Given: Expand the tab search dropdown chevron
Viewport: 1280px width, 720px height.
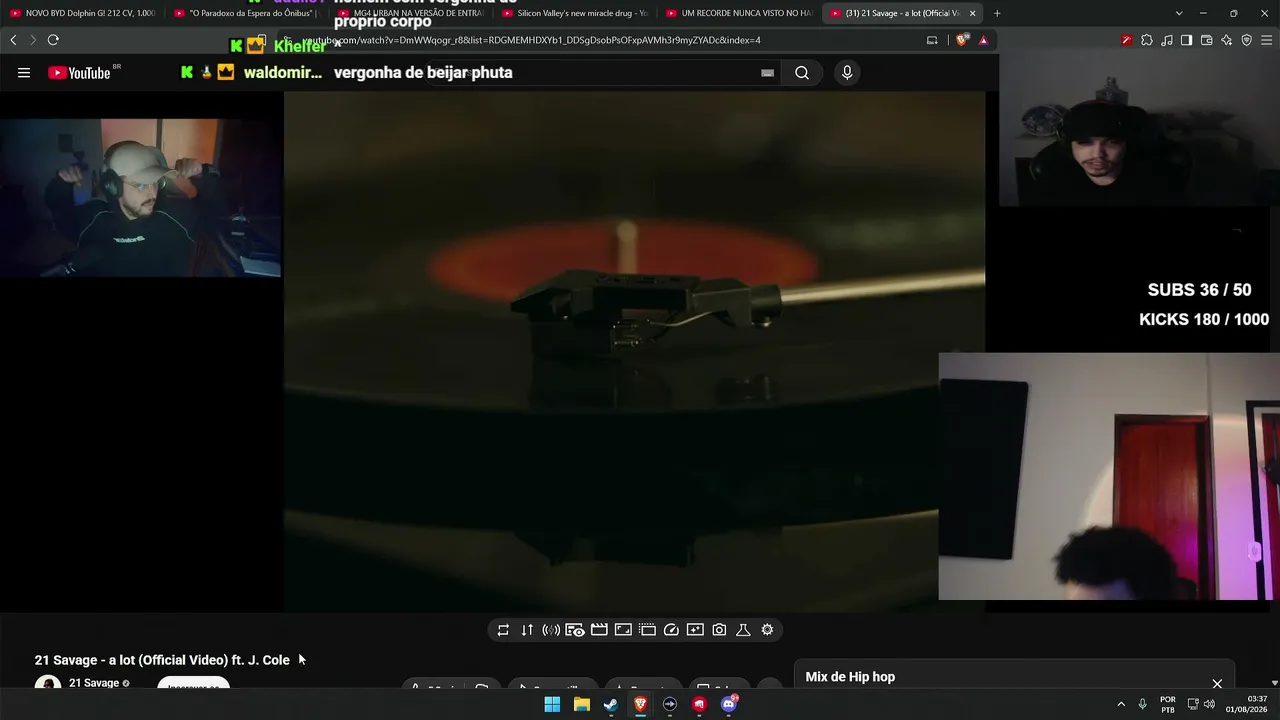Looking at the screenshot, I should pyautogui.click(x=1179, y=13).
